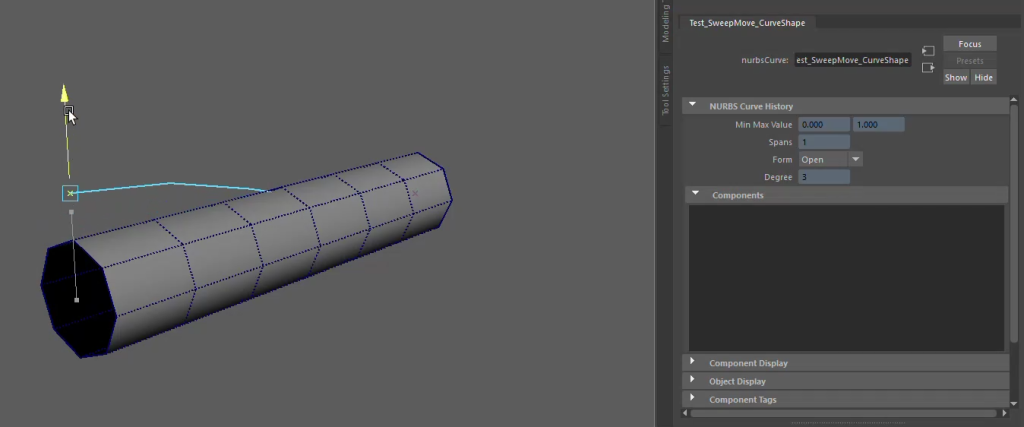Viewport: 1024px width, 427px height.
Task: Collapse the Components section
Action: (x=693, y=195)
